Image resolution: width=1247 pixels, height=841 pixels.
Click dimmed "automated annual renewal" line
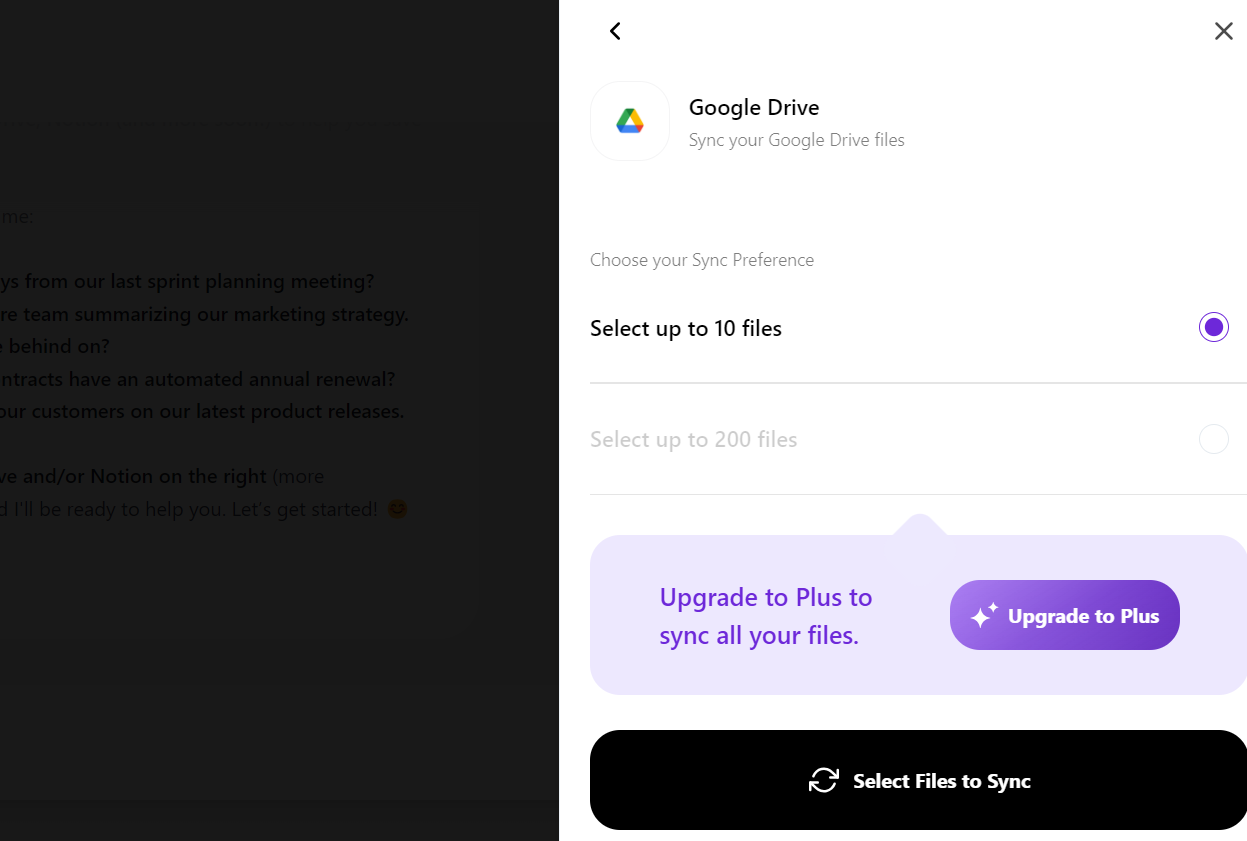click(198, 379)
